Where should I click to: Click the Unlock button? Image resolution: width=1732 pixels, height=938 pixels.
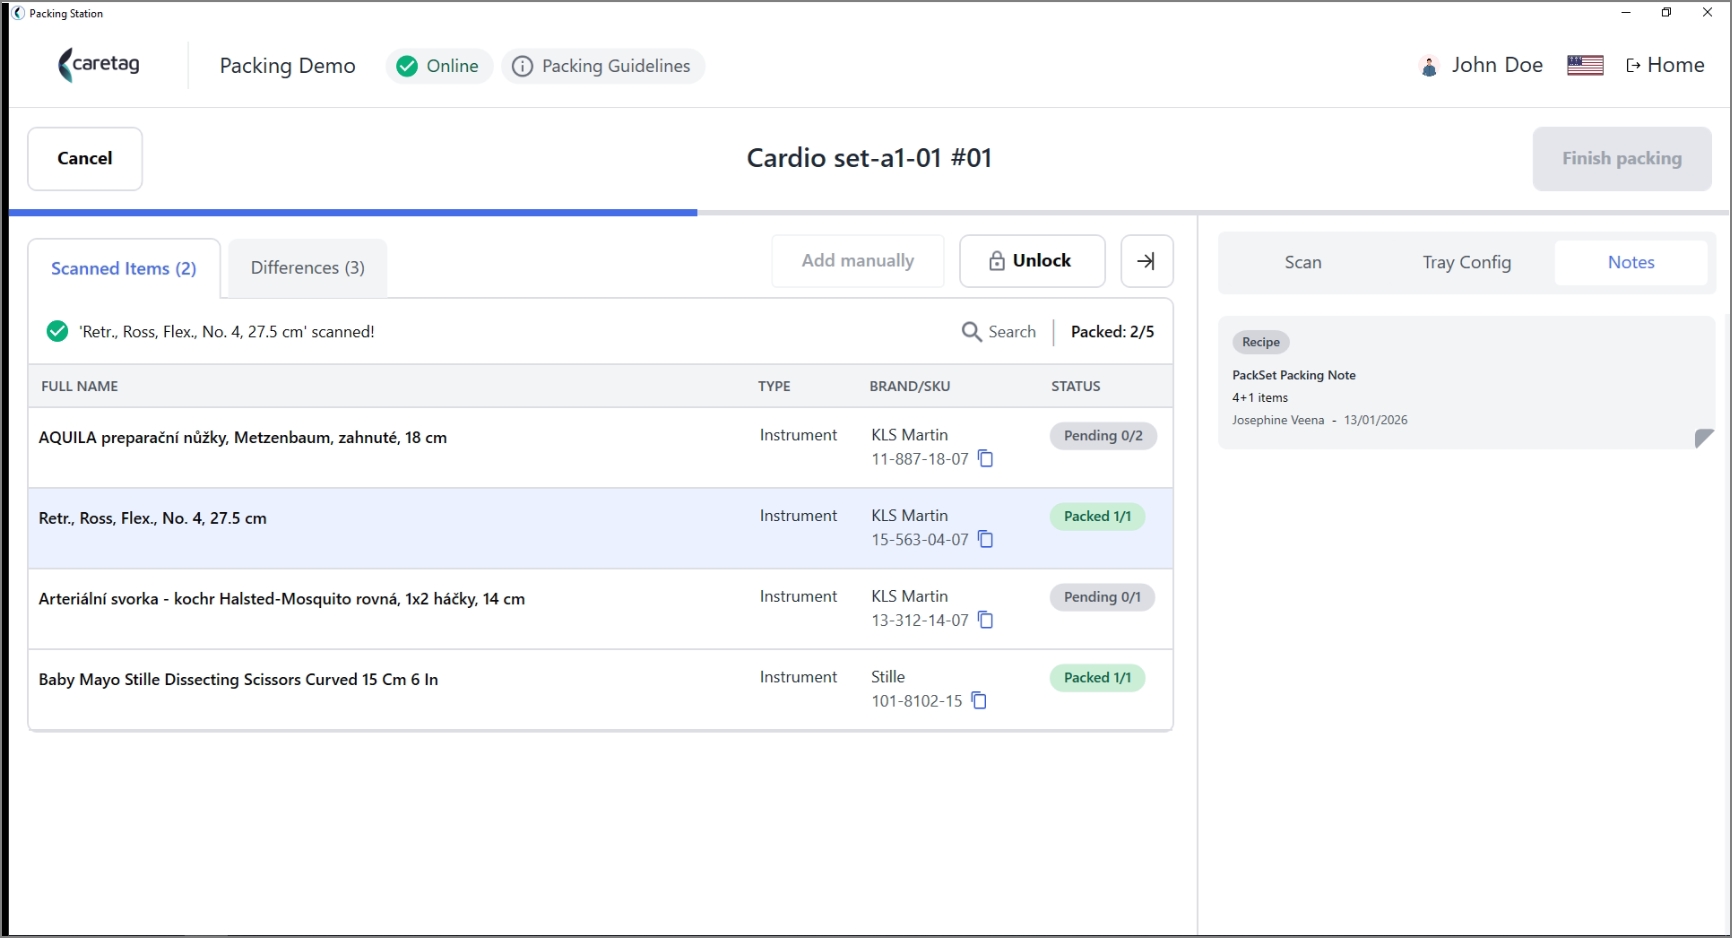(x=1032, y=261)
